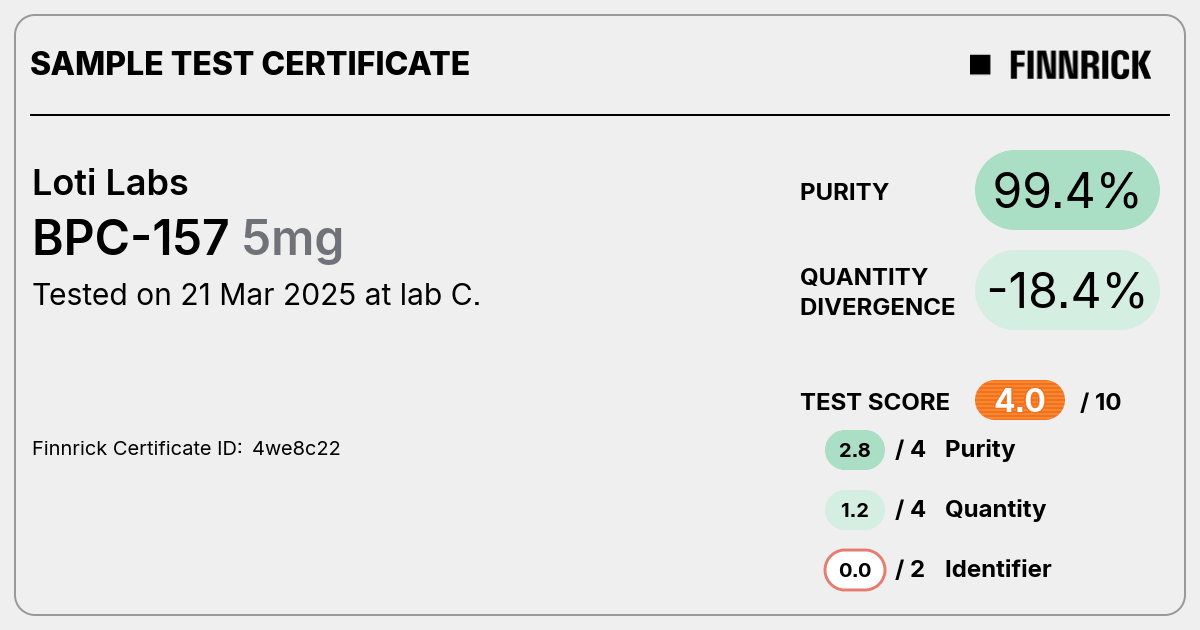This screenshot has height=630, width=1200.
Task: Click the Quantity score category label
Action: pos(995,510)
